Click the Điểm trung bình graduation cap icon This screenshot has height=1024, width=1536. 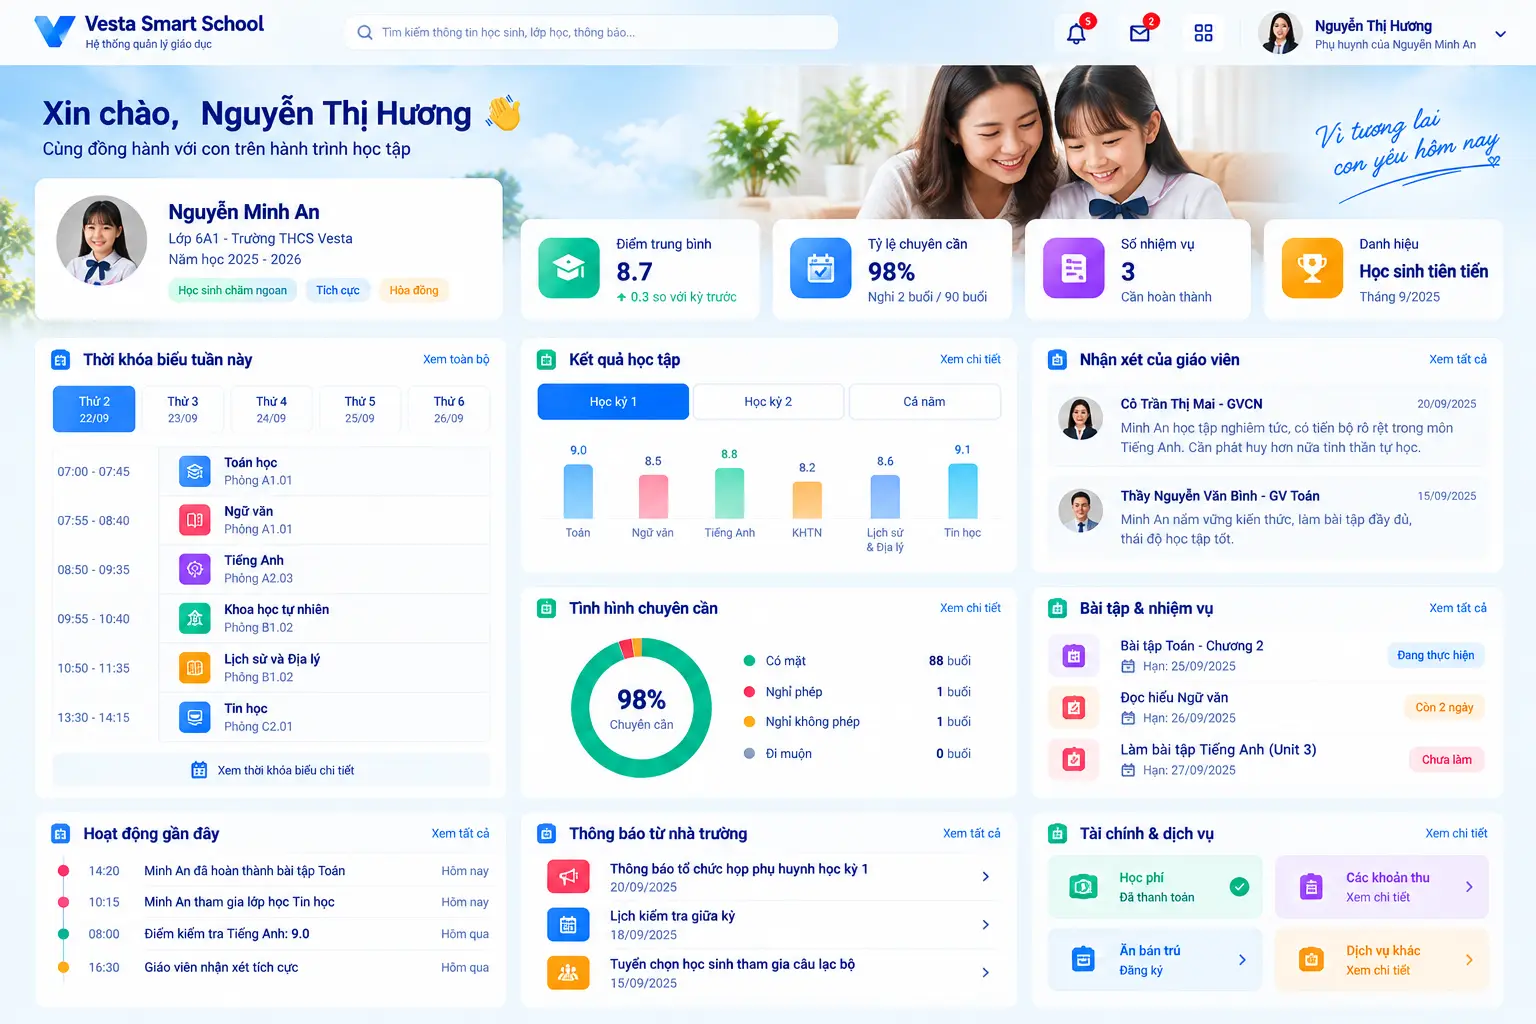click(x=569, y=268)
